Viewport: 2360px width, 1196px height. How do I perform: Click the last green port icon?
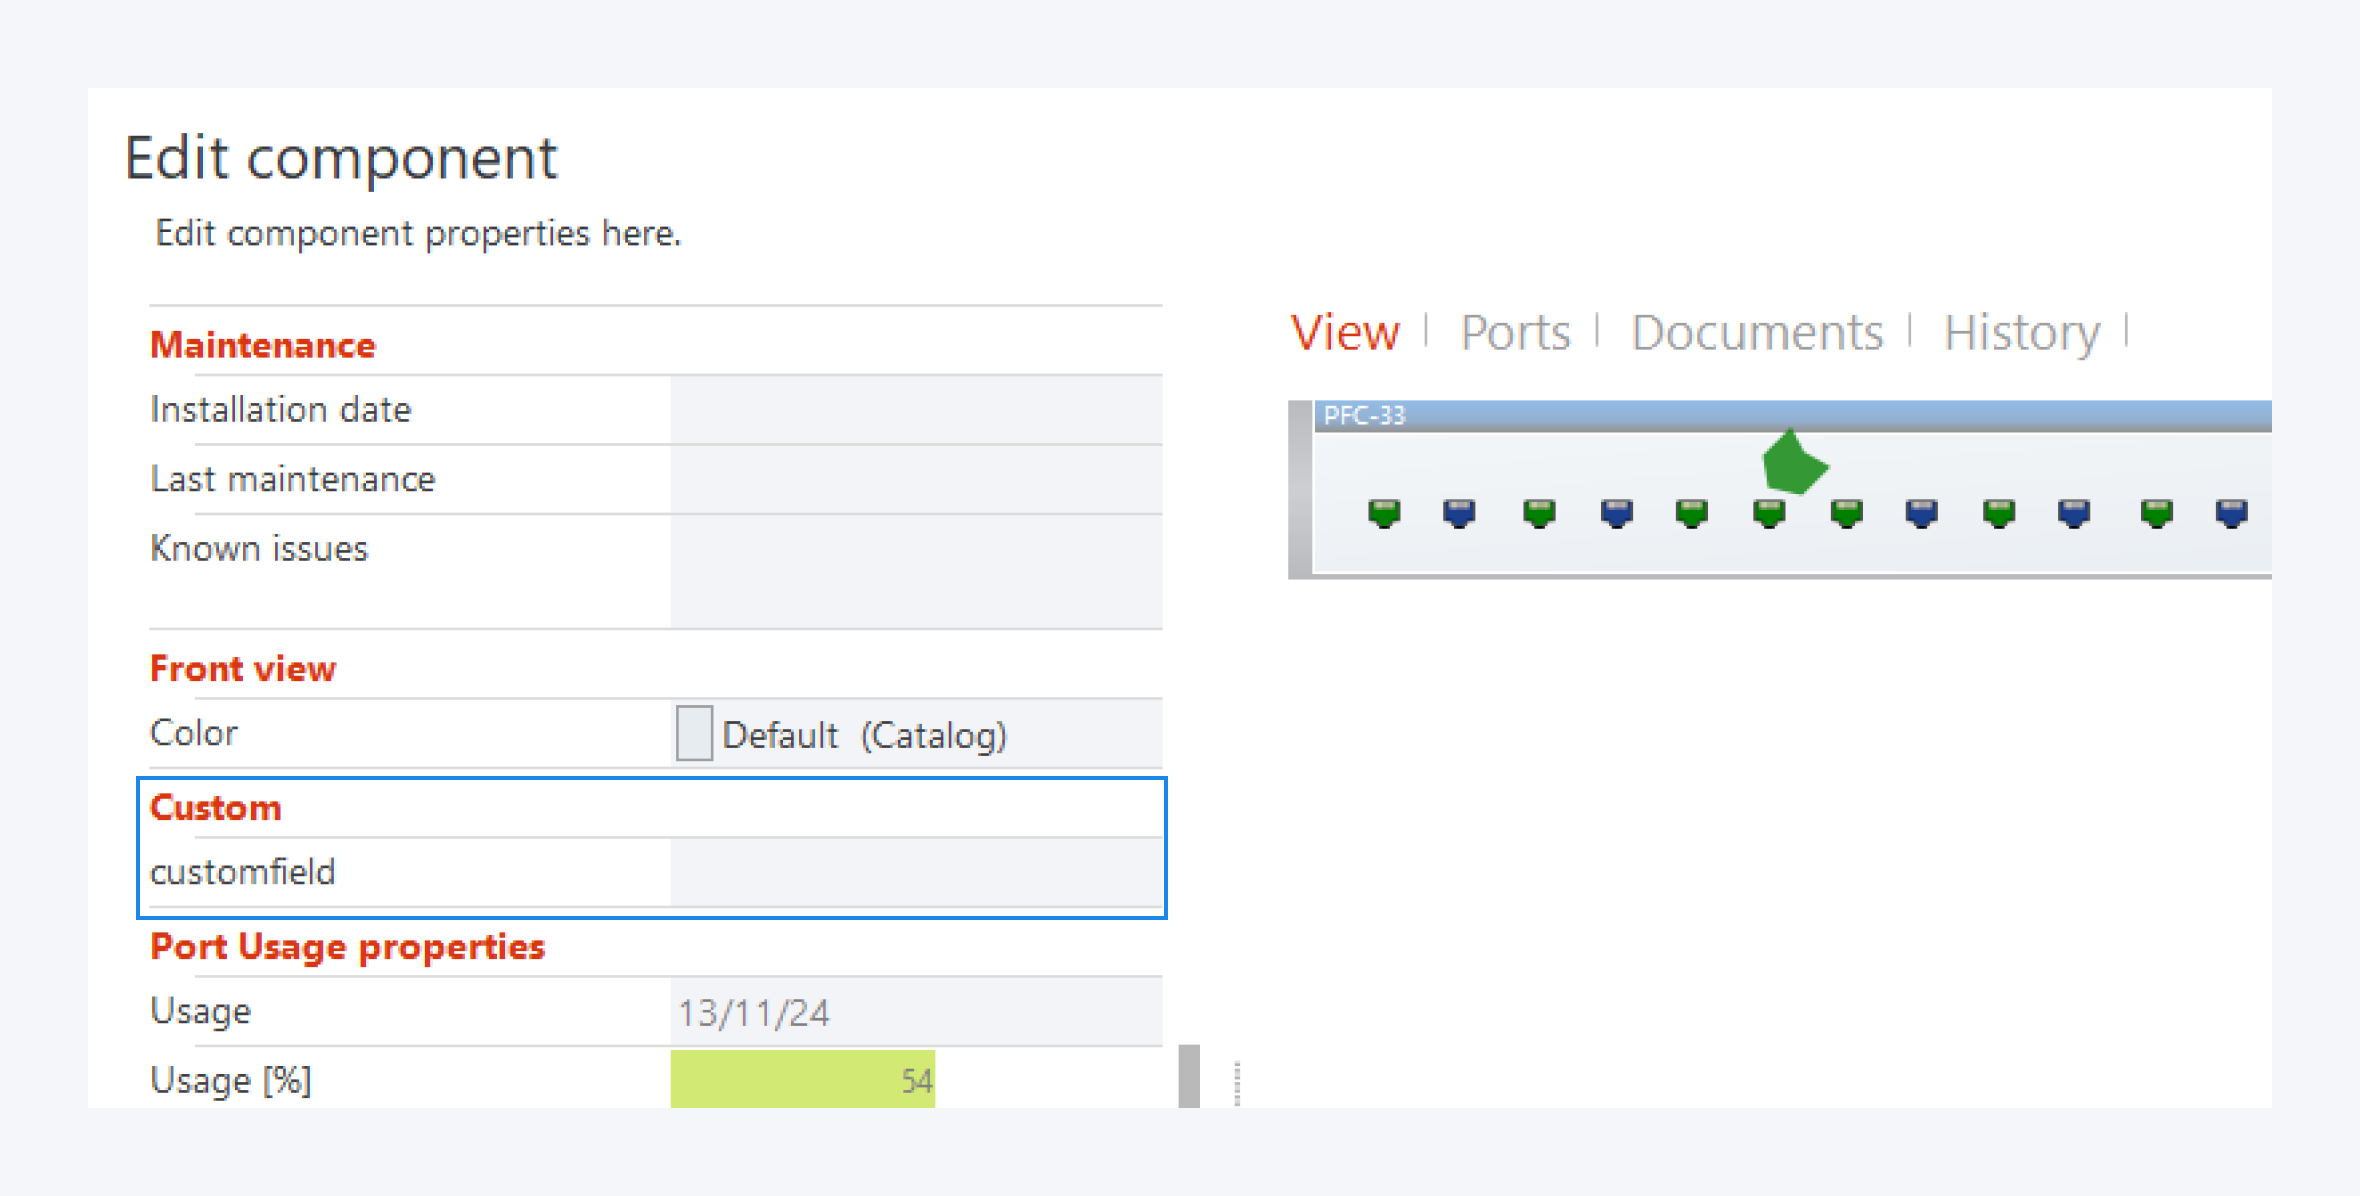[x=2156, y=513]
